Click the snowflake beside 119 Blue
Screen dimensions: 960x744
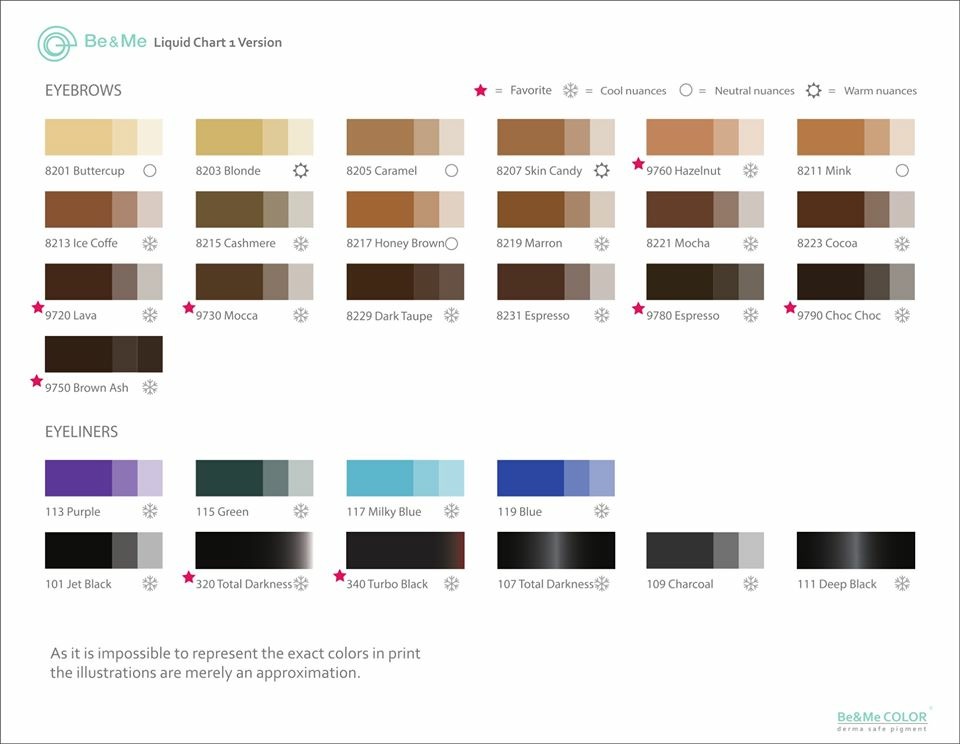pos(602,511)
